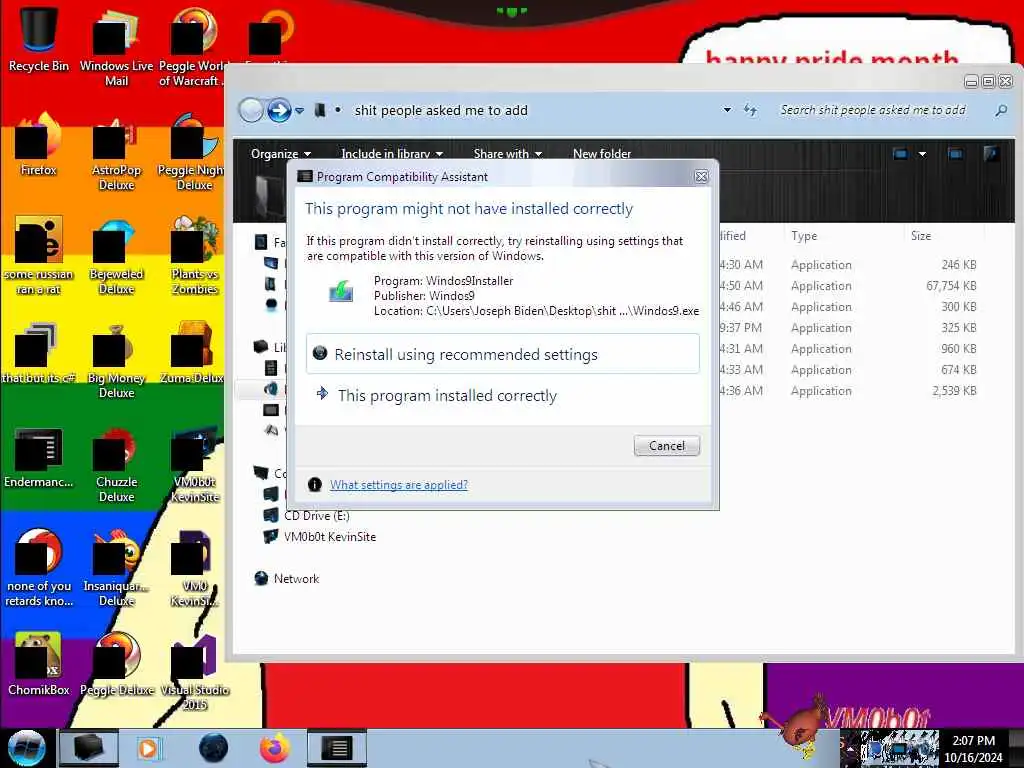This screenshot has width=1024, height=768.
Task: Open Visual Studio 2015 desktop shortcut
Action: pos(195,673)
